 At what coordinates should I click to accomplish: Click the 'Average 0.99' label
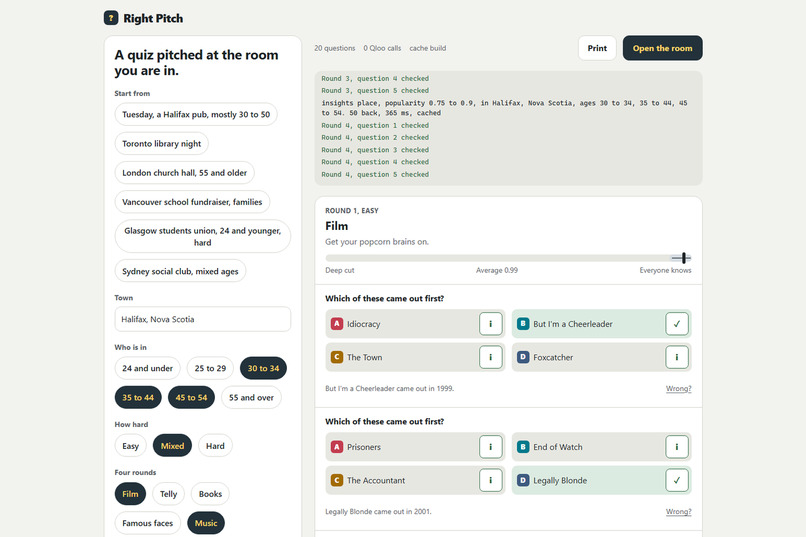click(497, 270)
